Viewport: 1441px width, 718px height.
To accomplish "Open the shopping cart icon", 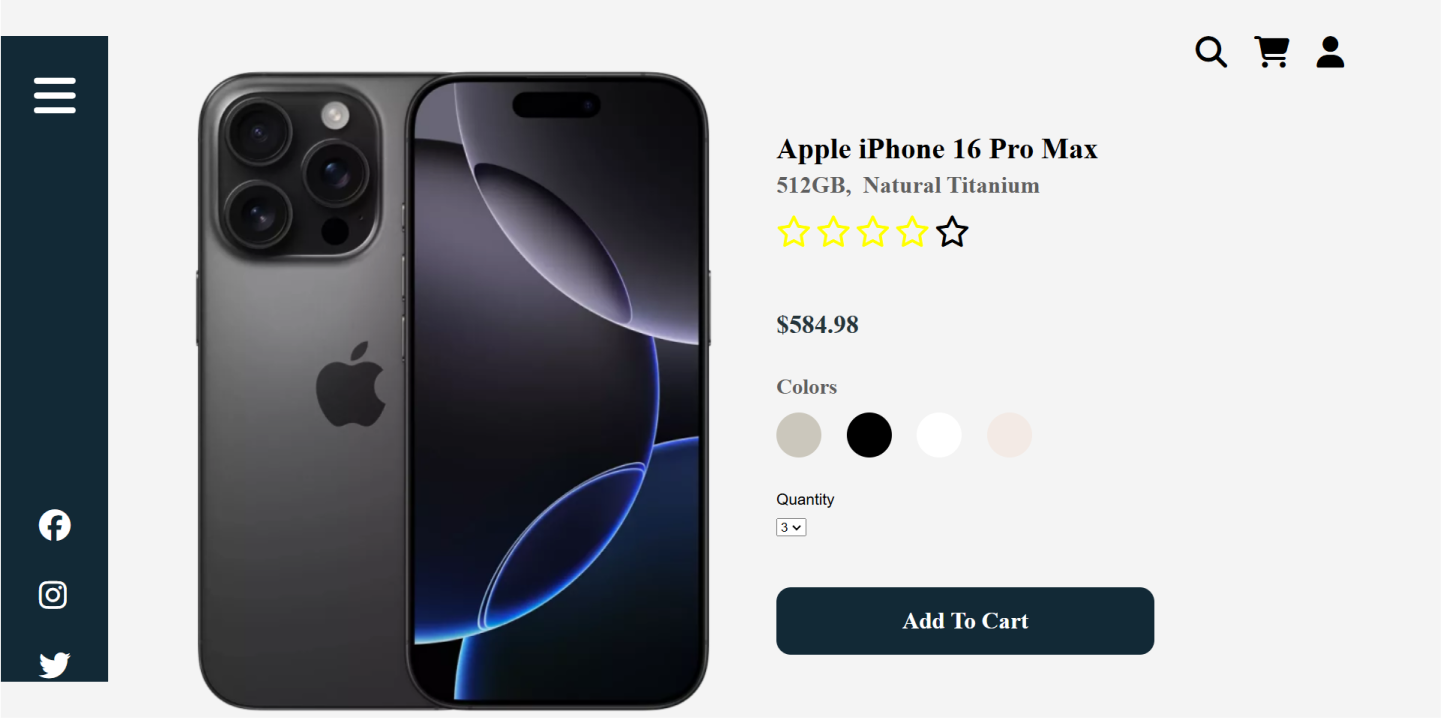I will coord(1271,52).
